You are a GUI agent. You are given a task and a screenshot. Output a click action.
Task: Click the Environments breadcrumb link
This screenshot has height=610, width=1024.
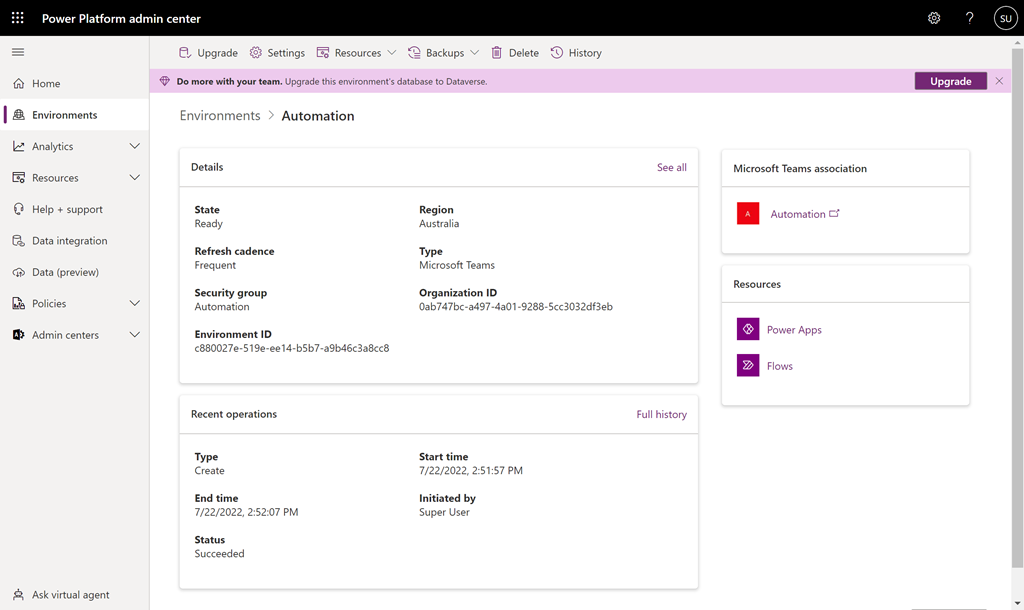[x=220, y=116]
